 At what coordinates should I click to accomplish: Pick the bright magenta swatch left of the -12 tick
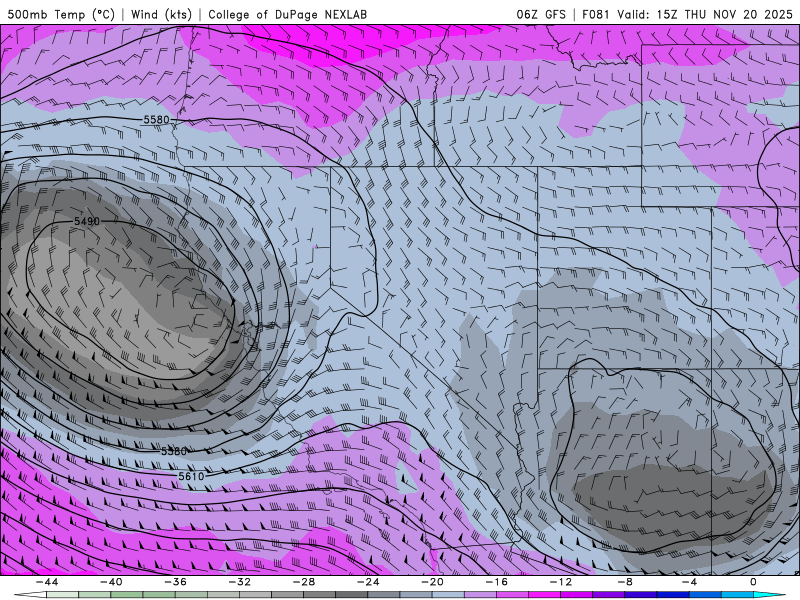(x=544, y=595)
